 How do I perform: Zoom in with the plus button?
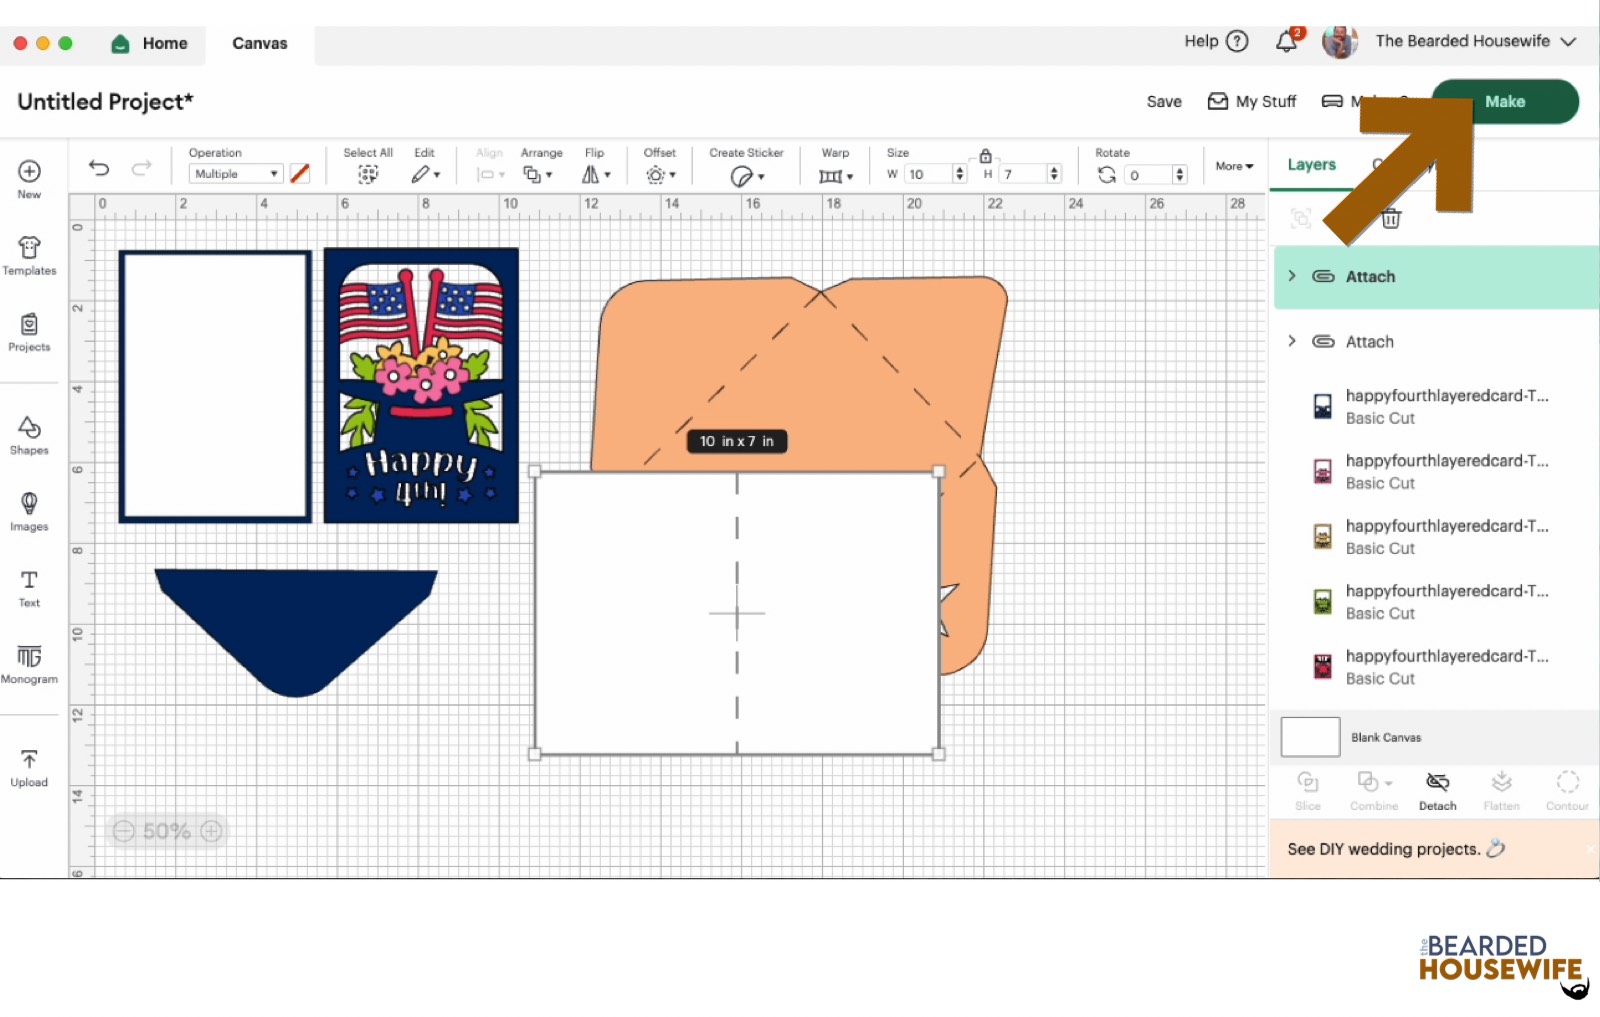coord(211,831)
